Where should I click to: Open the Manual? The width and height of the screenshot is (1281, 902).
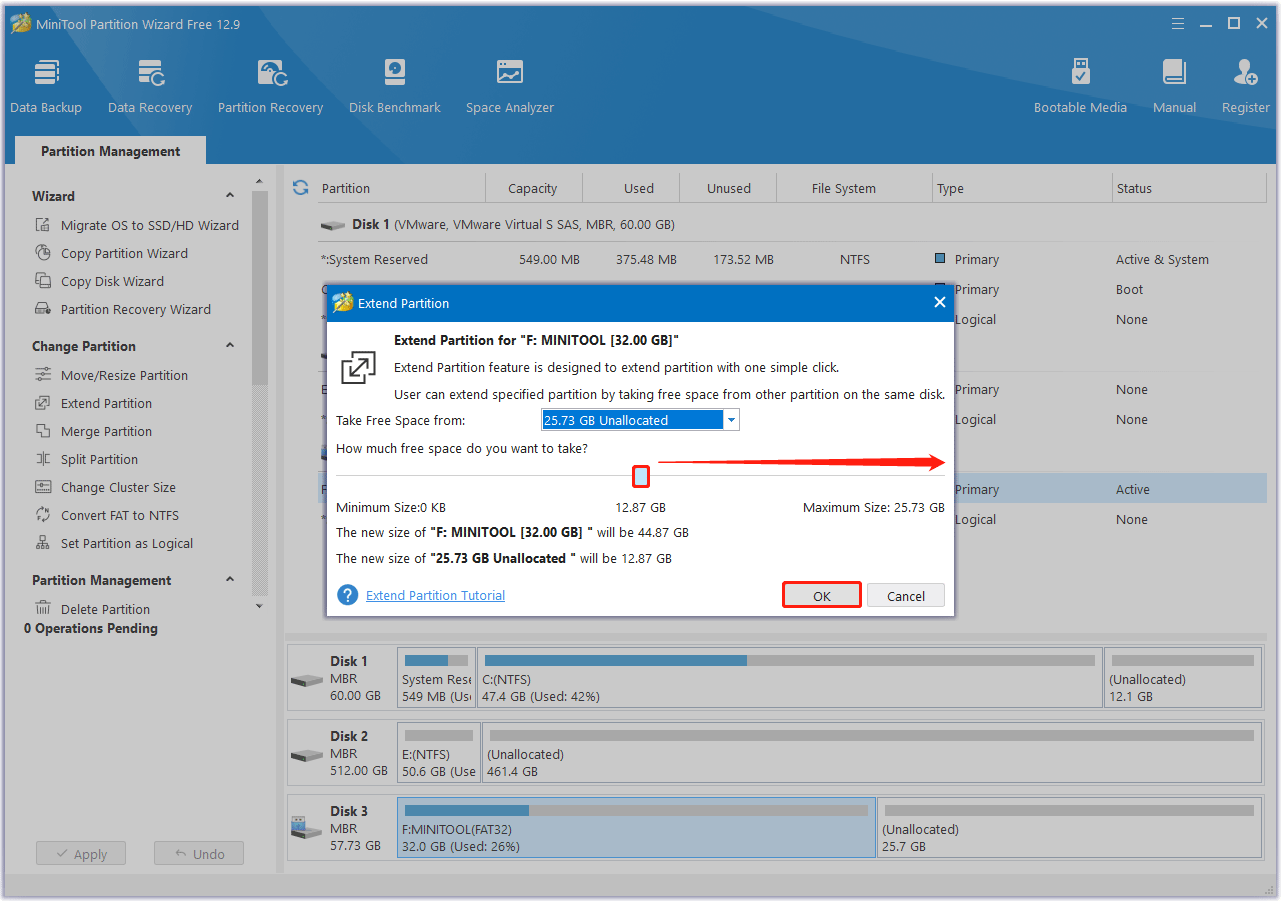[x=1174, y=84]
